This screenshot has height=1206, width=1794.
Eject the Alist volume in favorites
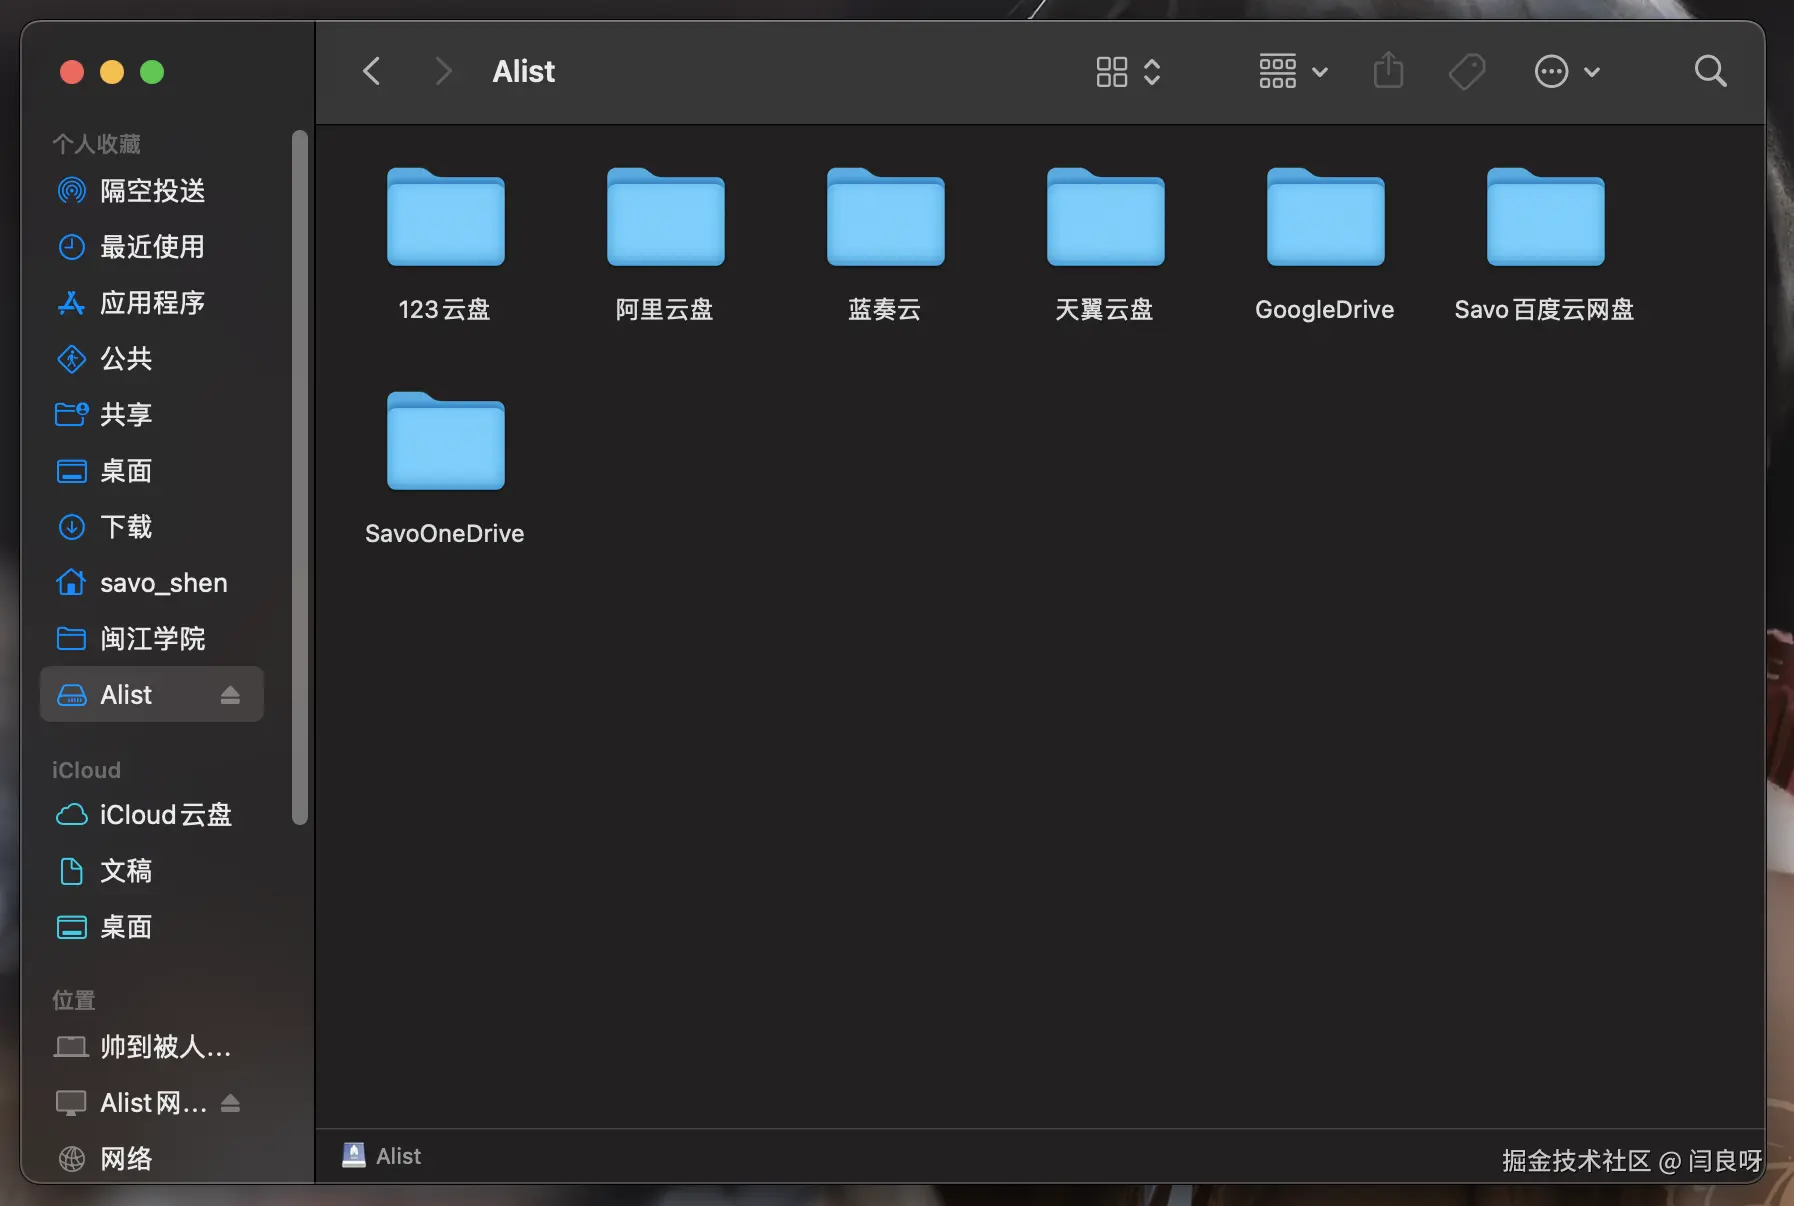coord(230,695)
